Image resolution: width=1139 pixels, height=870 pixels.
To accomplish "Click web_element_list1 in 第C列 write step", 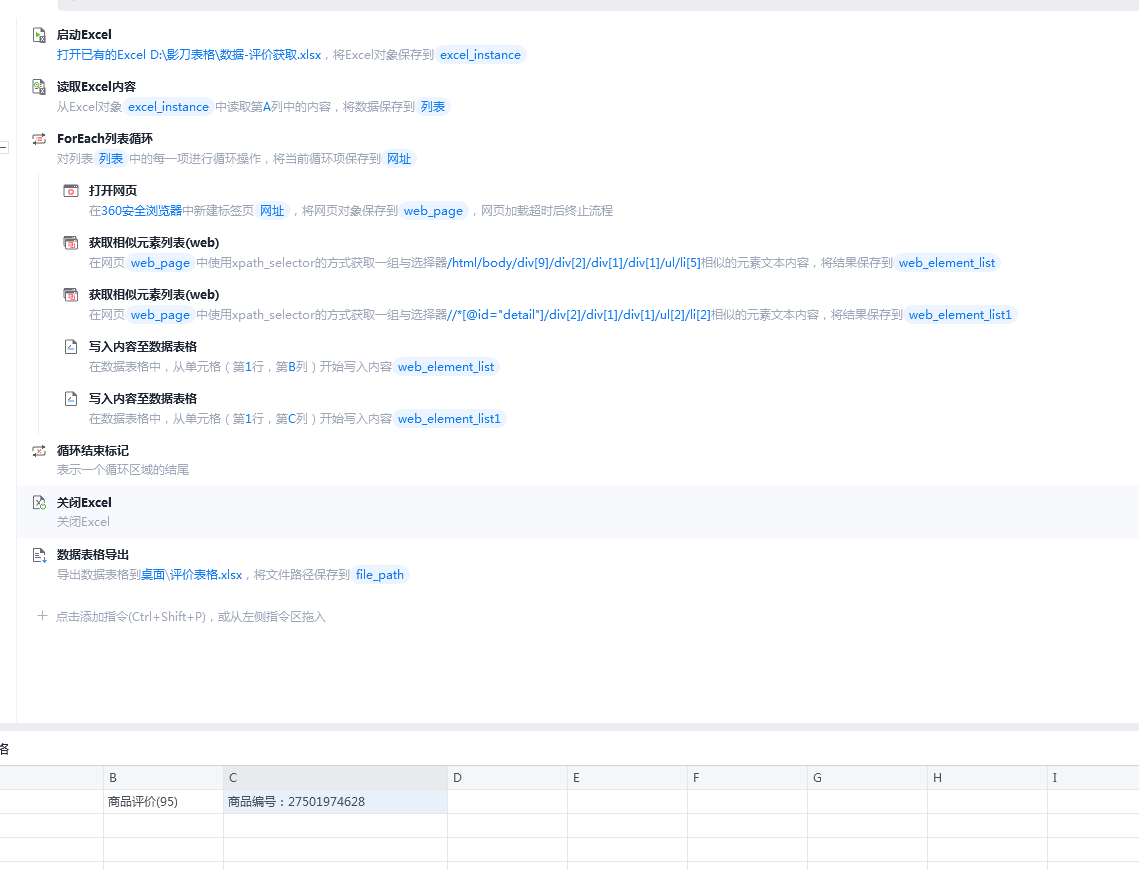I will click(450, 419).
